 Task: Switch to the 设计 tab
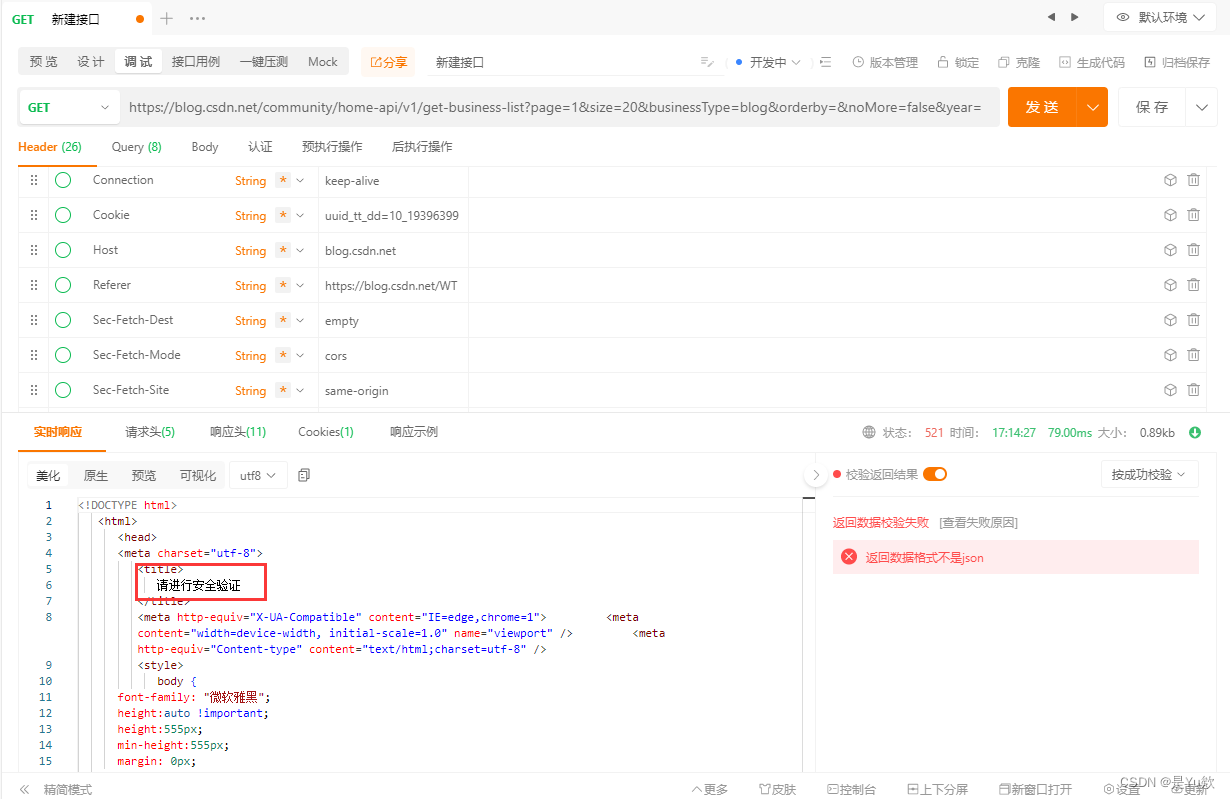coord(91,62)
